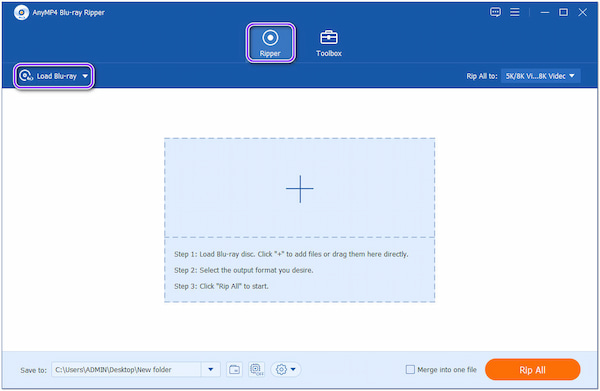Screen dimensions: 600x391
Task: Click the Save to path field
Action: (x=126, y=370)
